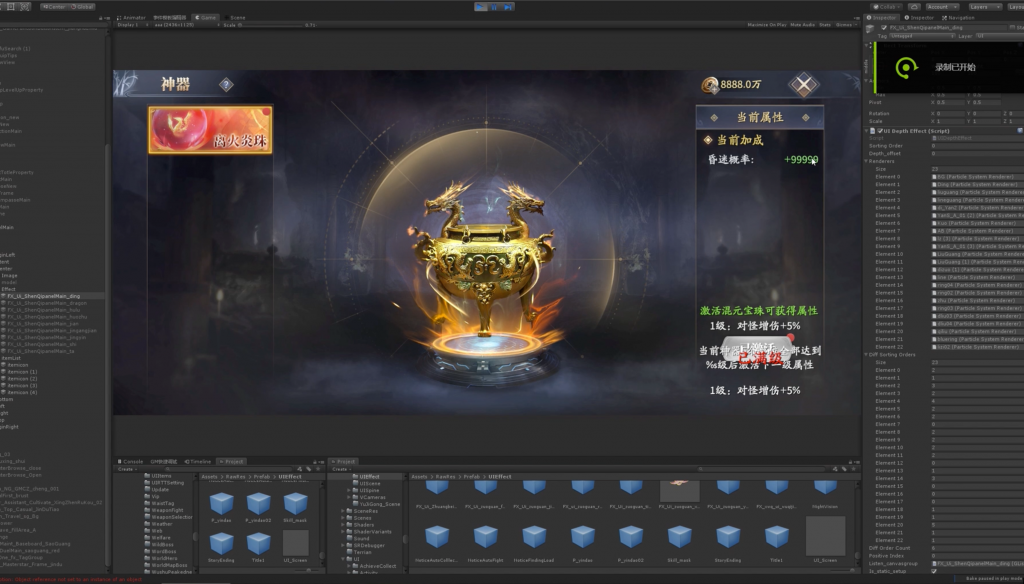Select FX_UI_ShenQipanelMain_hulu in Hierarchy
Viewport: 1024px width, 584px height.
click(x=43, y=310)
